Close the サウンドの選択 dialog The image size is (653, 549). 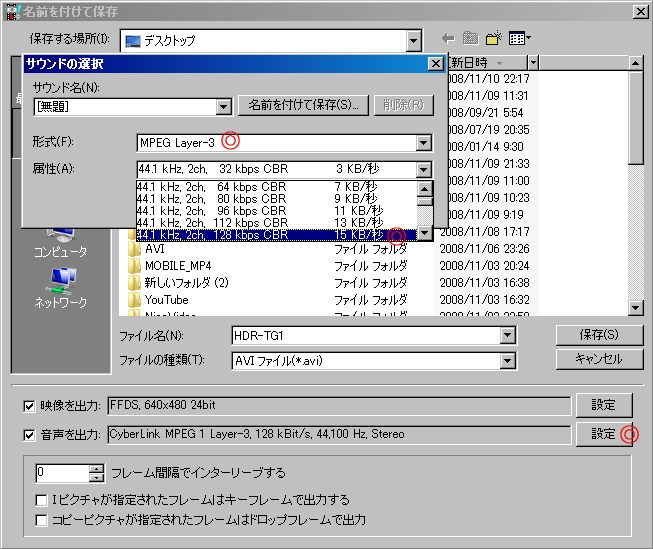coord(436,64)
